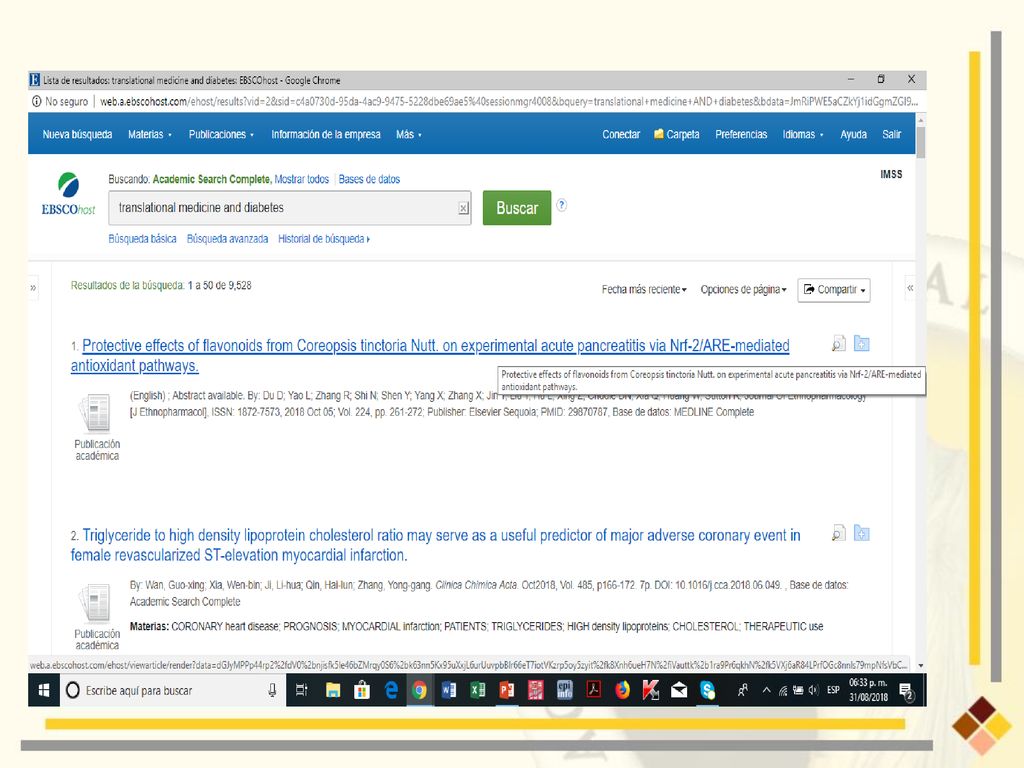Open the search help question mark icon

pos(561,205)
